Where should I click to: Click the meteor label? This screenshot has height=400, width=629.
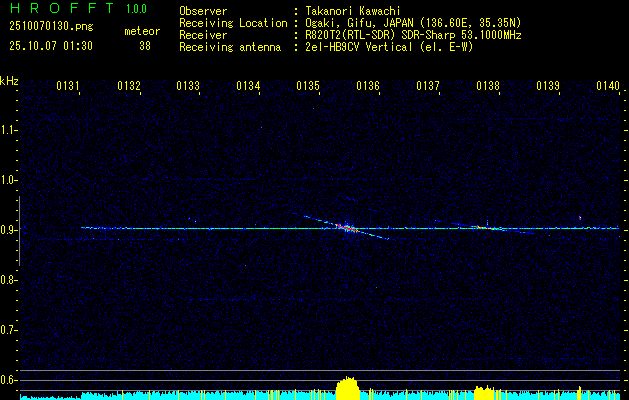[x=142, y=31]
